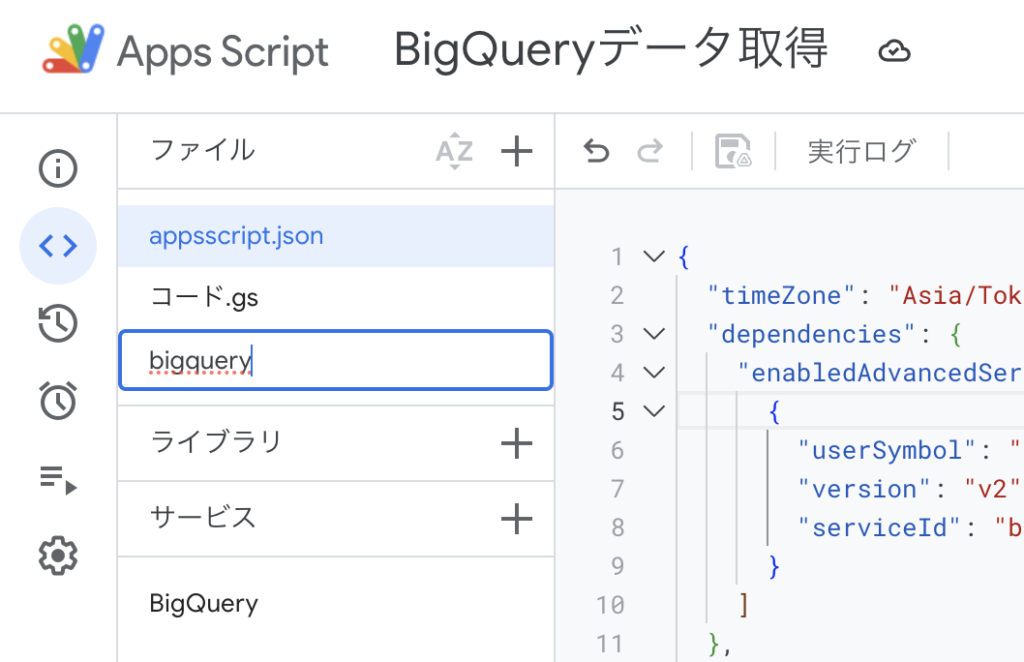
Task: Add a service with plus icon
Action: click(517, 519)
